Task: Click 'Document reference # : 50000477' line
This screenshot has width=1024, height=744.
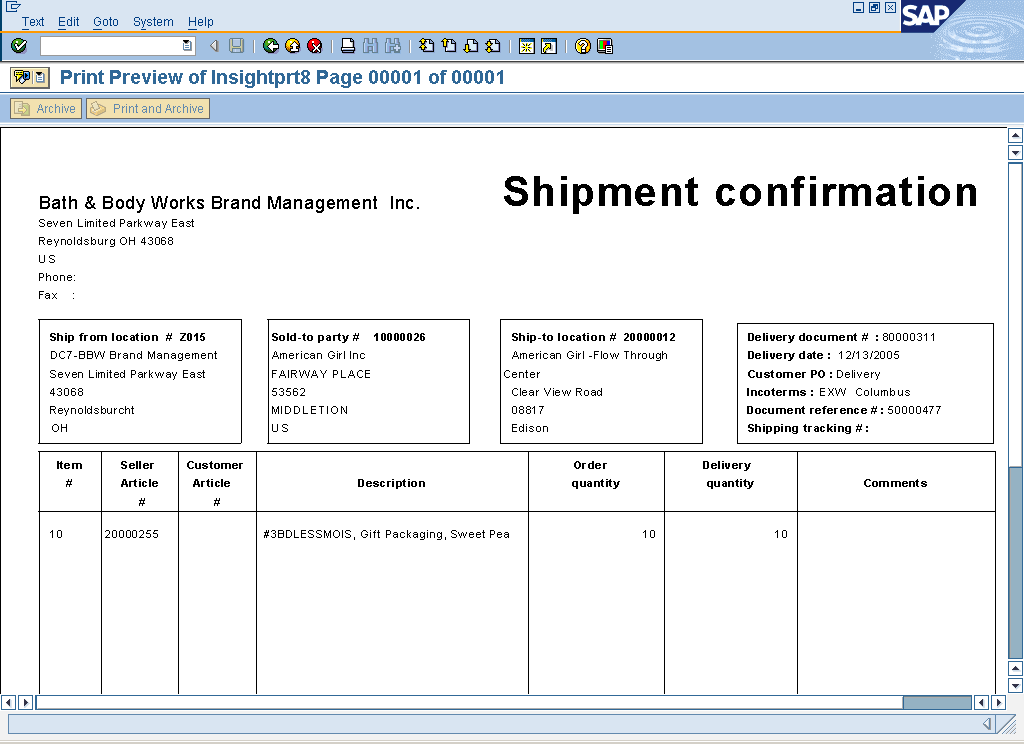Action: (844, 410)
